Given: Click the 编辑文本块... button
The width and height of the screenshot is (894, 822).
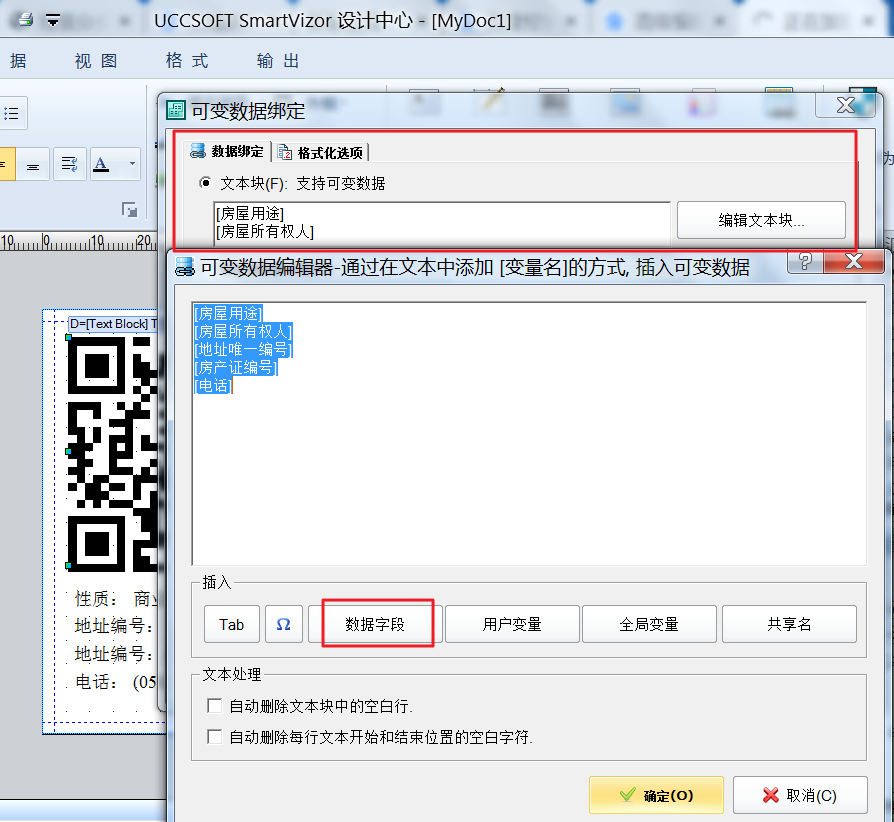Looking at the screenshot, I should (x=761, y=220).
